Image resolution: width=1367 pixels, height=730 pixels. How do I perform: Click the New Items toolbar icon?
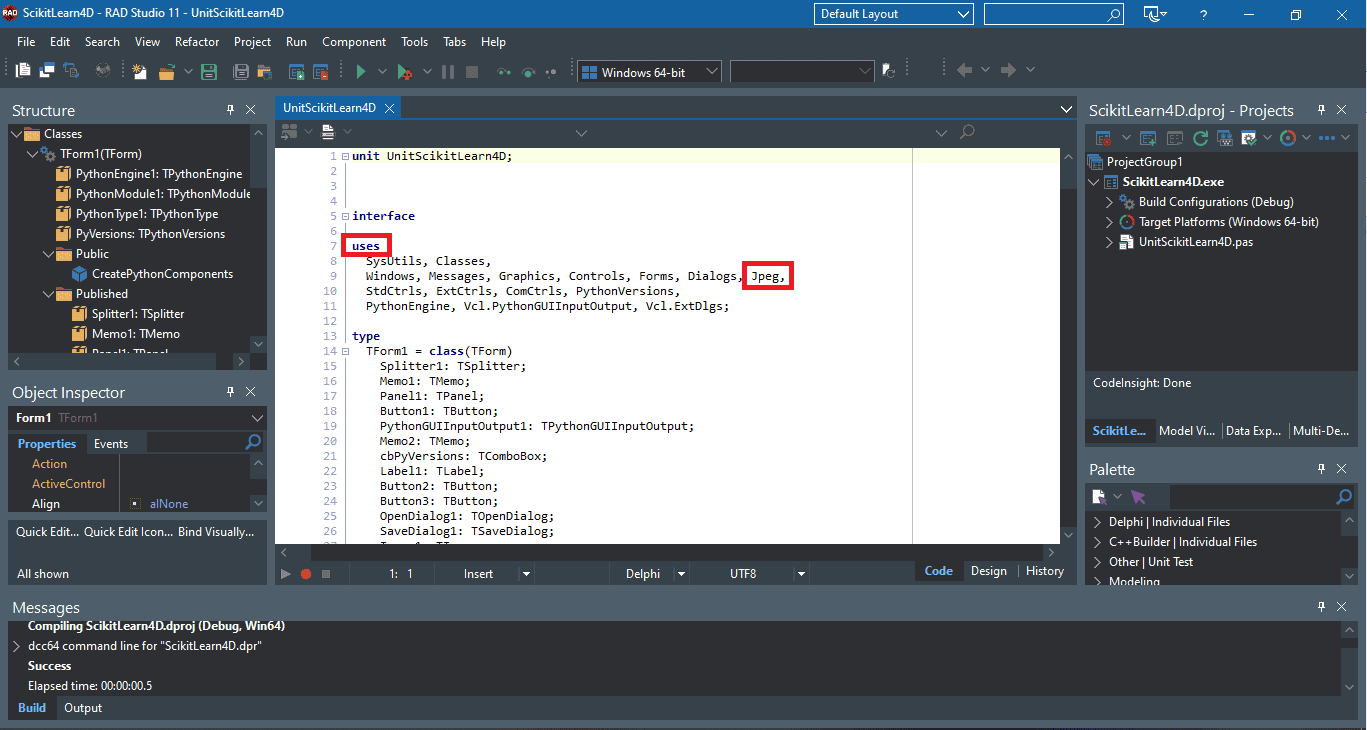140,71
